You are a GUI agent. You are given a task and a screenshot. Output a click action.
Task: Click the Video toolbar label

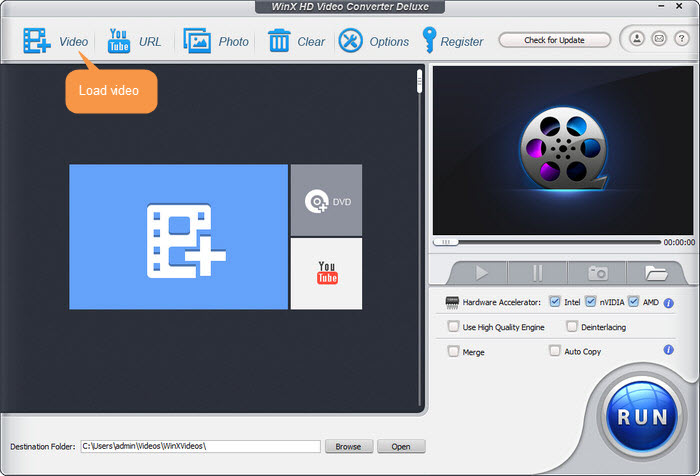click(74, 42)
